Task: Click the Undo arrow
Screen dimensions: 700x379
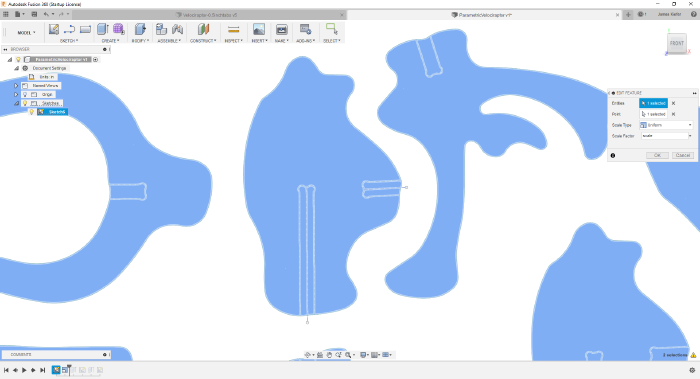Action: coord(46,14)
